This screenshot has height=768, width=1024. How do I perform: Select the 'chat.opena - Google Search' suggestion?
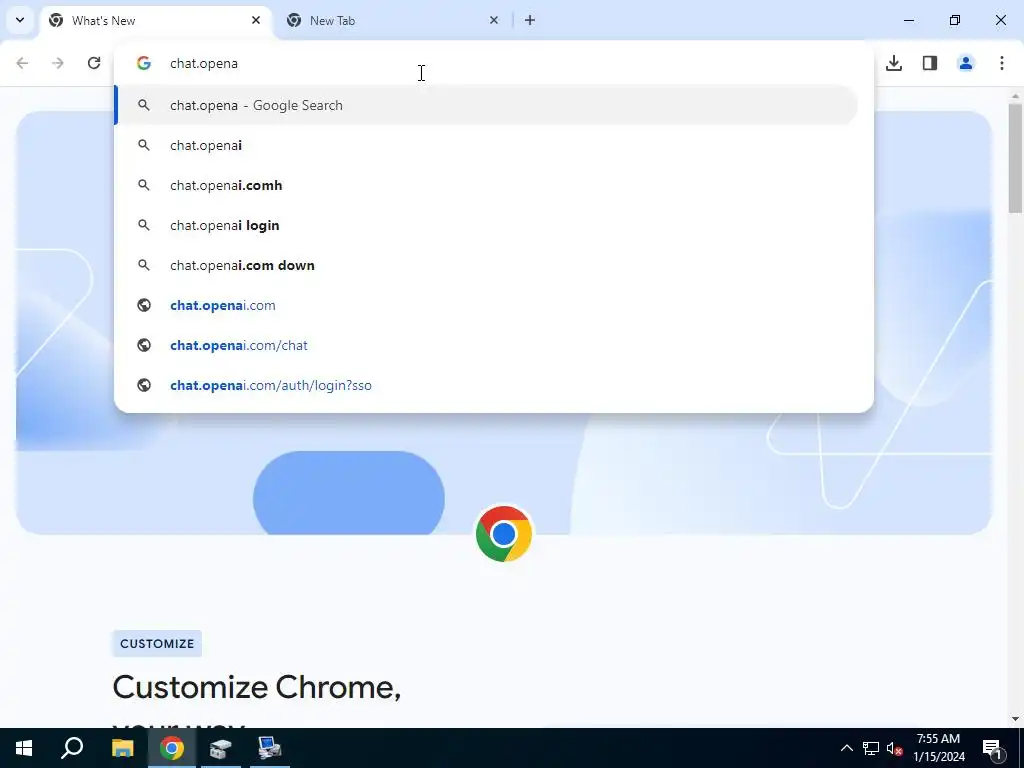[x=487, y=105]
